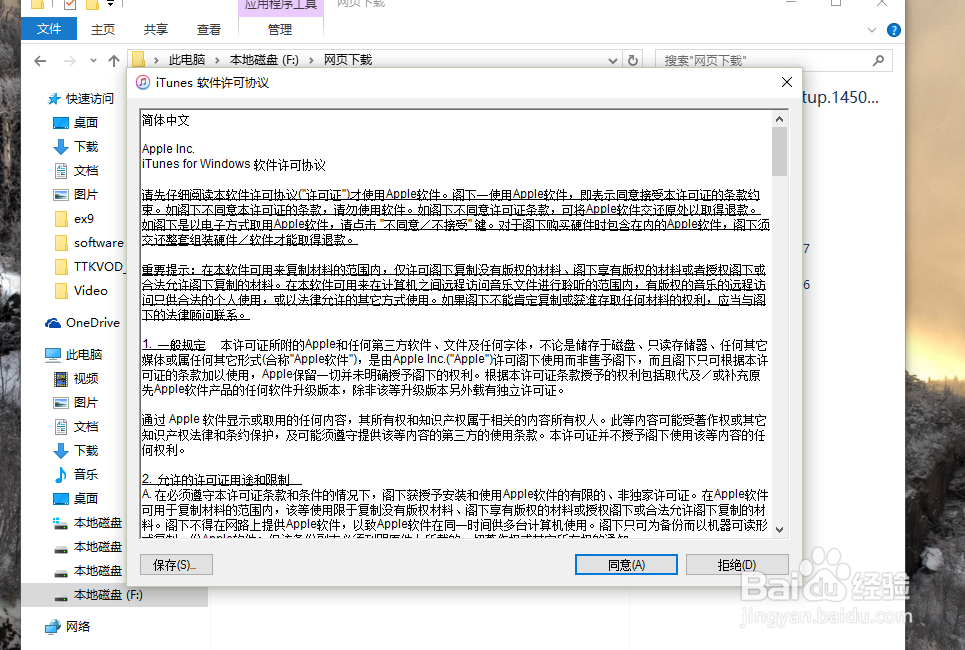Click the search magnifier icon
This screenshot has height=650, width=965.
point(878,60)
